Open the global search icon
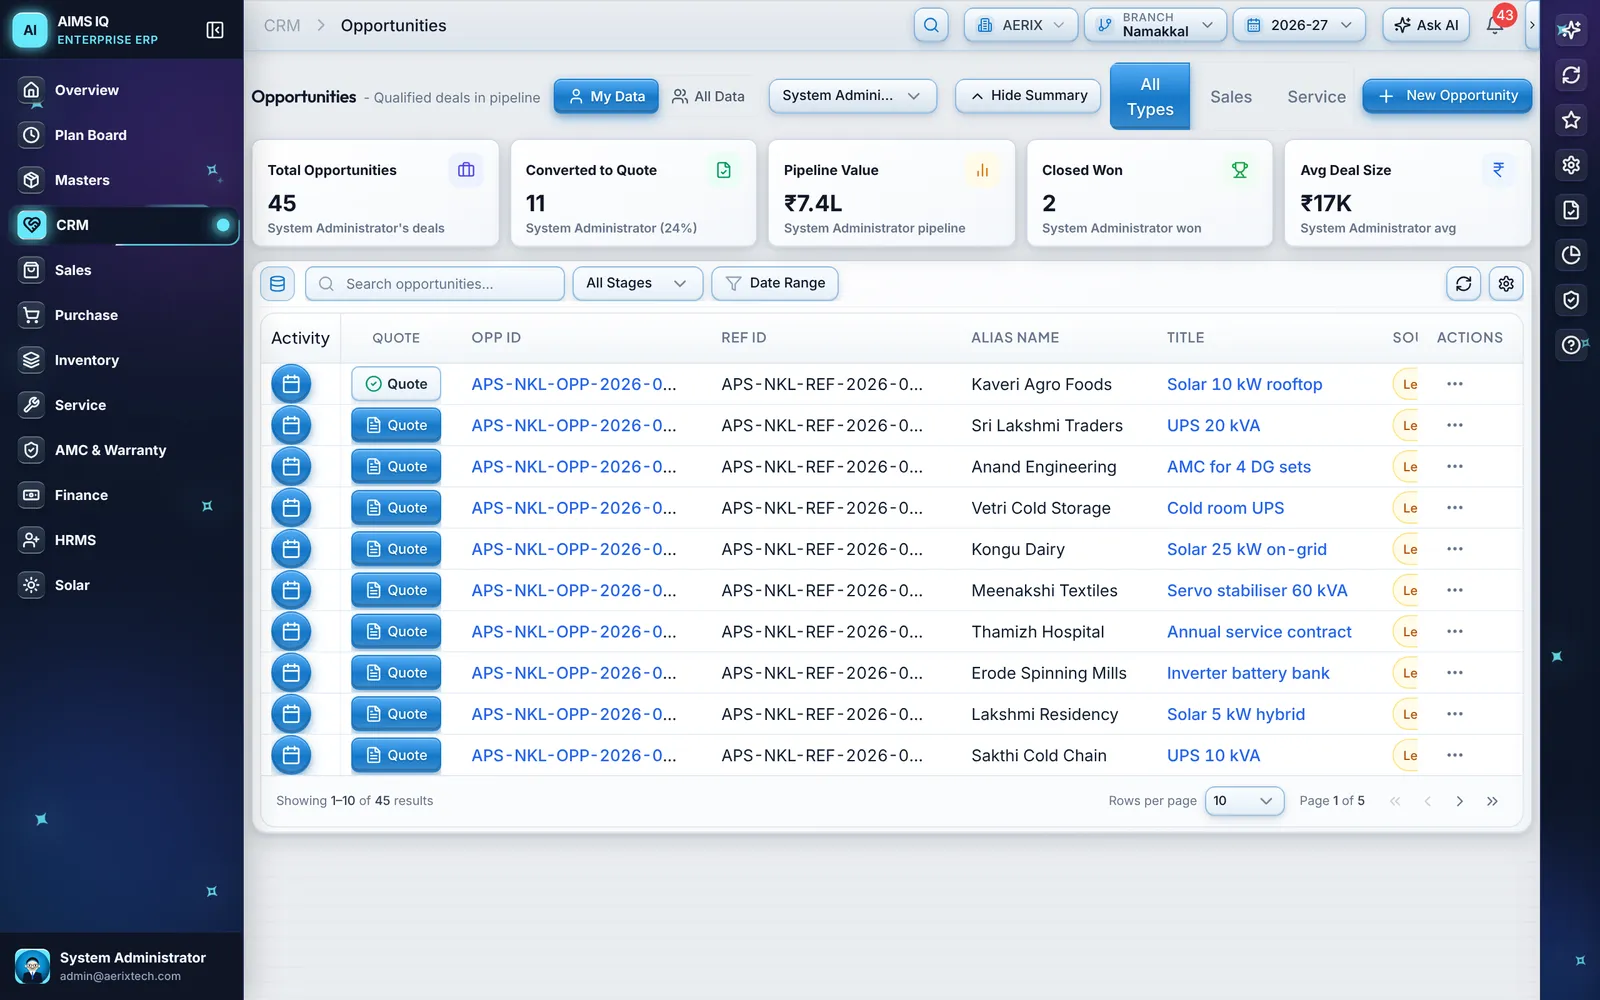 tap(931, 25)
